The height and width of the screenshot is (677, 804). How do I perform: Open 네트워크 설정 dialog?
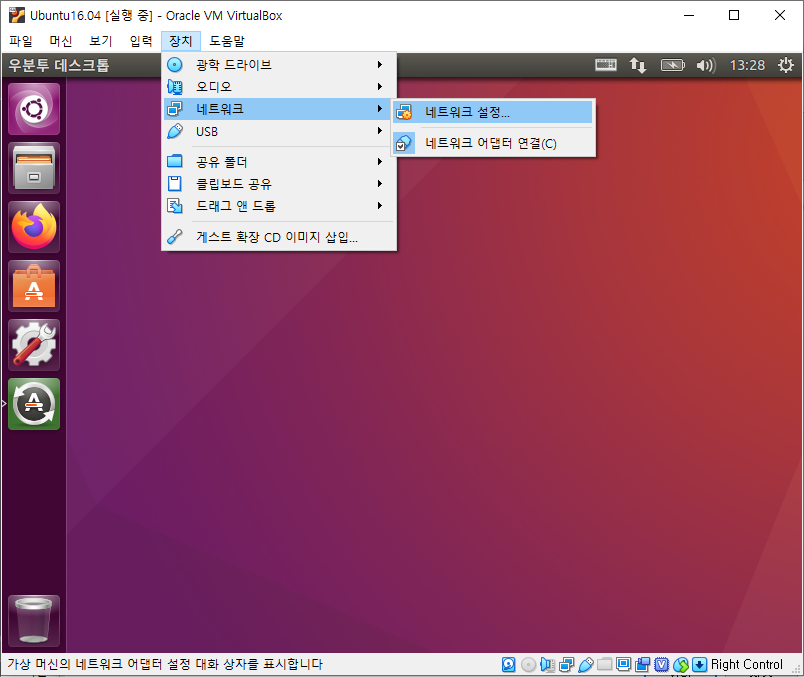(x=492, y=112)
